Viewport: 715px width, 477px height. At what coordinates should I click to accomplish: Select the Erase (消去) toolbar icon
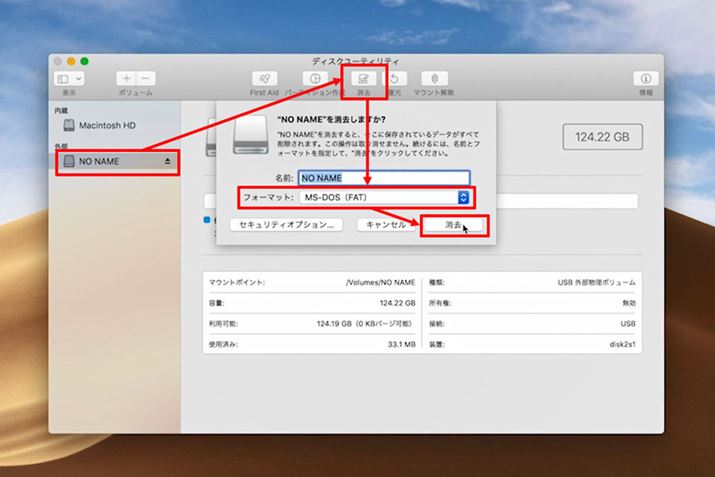pos(363,78)
